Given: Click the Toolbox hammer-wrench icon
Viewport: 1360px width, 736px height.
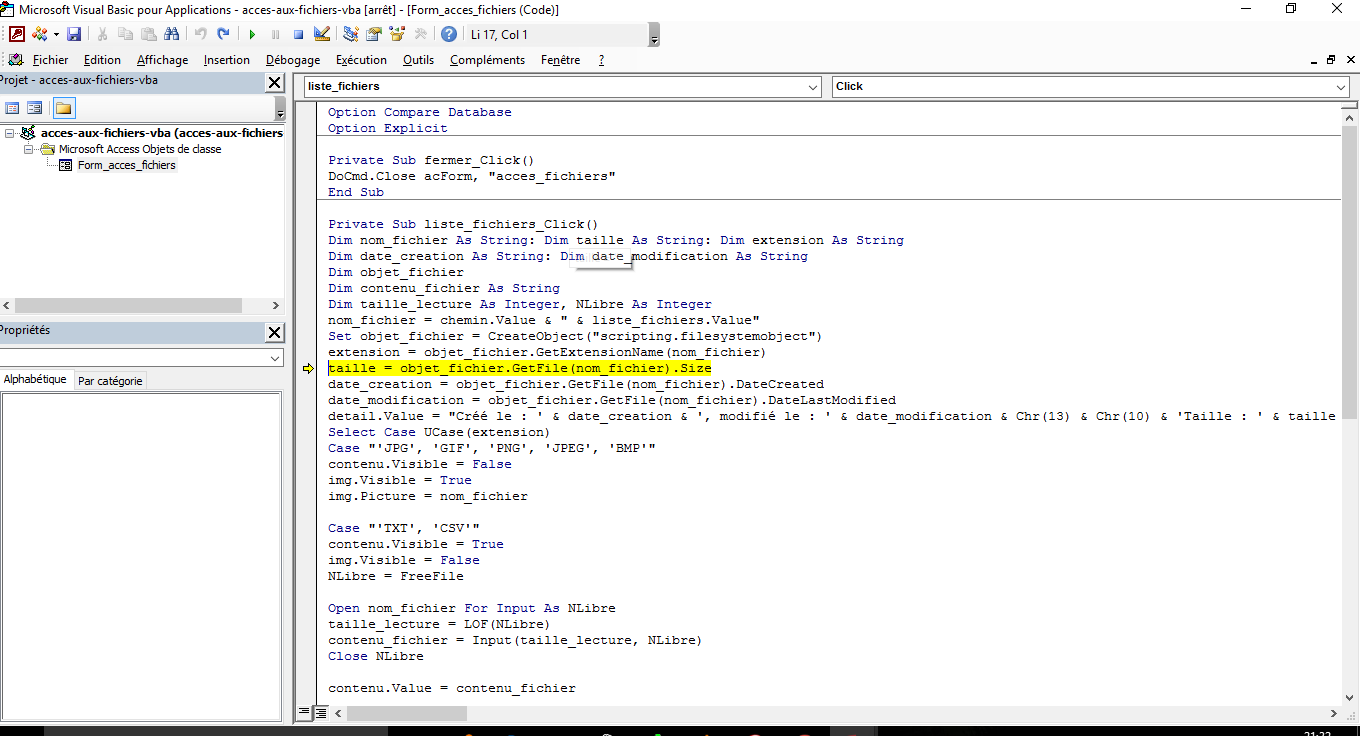Looking at the screenshot, I should point(420,34).
